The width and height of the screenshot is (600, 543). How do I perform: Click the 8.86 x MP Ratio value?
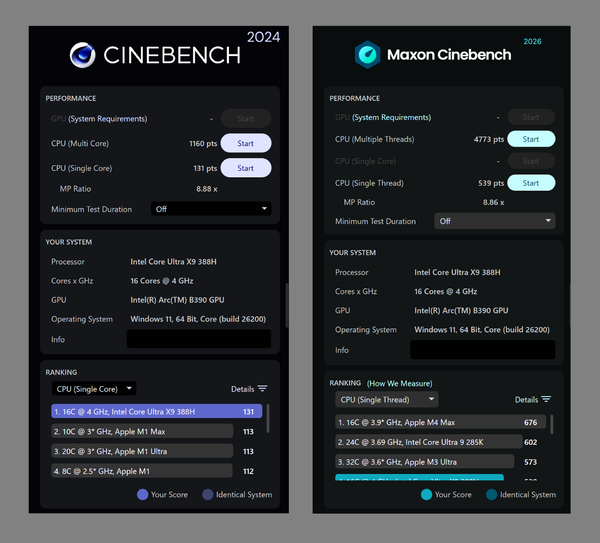493,202
